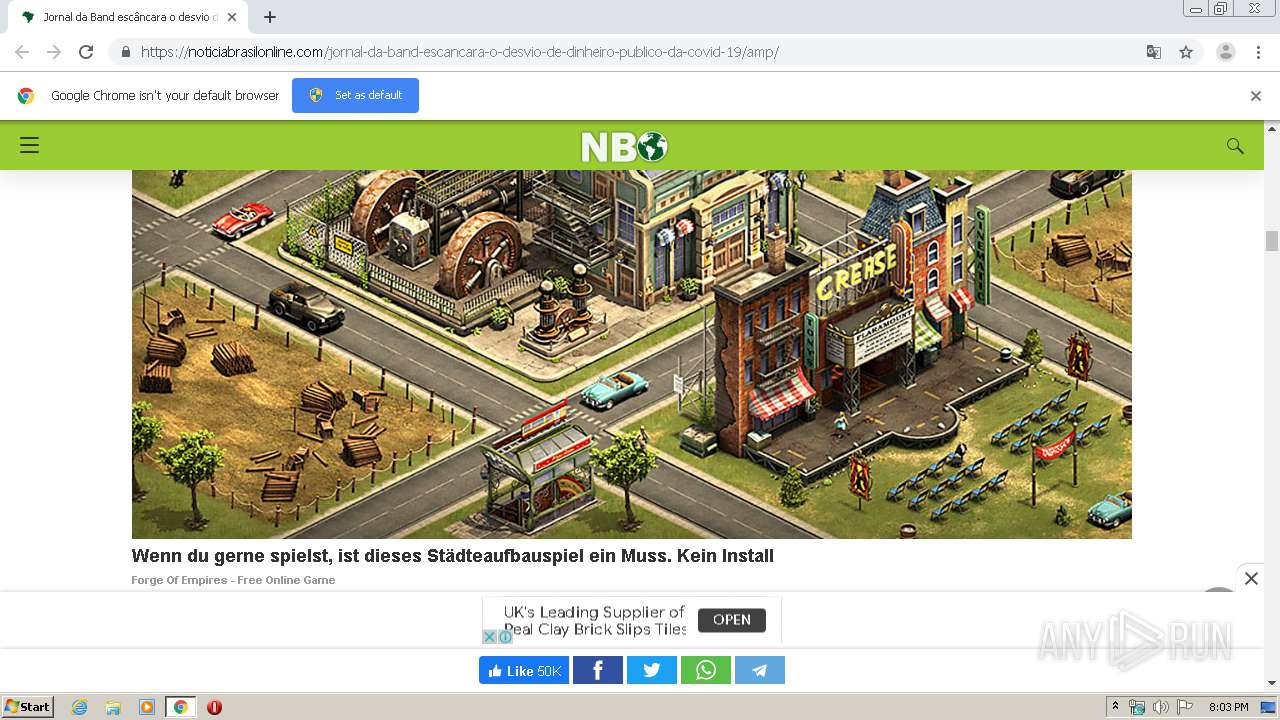Click the NBO logo in header
The height and width of the screenshot is (720, 1280).
click(x=624, y=147)
